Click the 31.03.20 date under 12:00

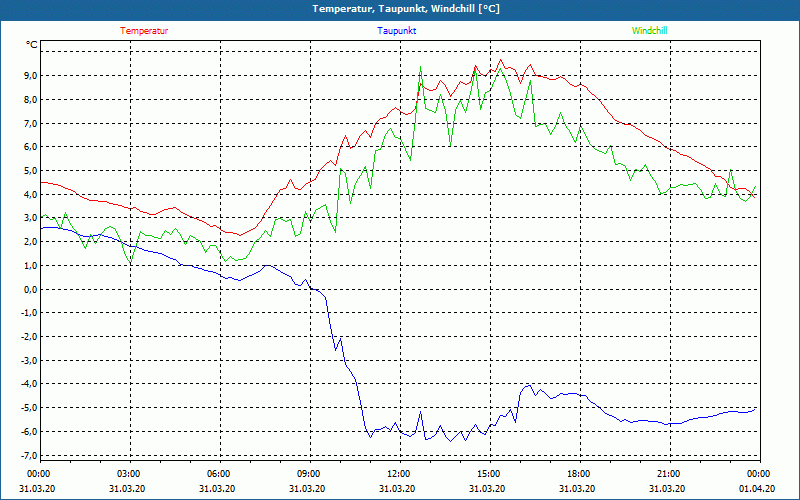[396, 489]
